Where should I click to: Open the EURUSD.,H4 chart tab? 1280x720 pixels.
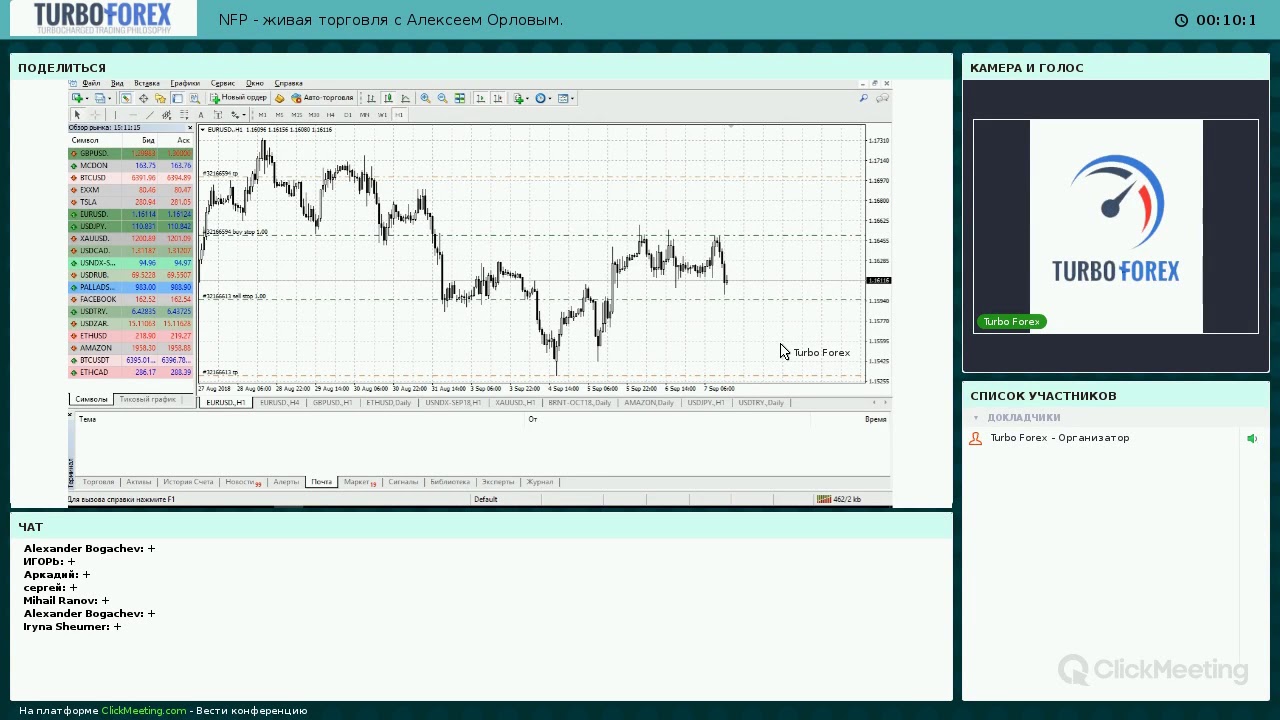279,402
